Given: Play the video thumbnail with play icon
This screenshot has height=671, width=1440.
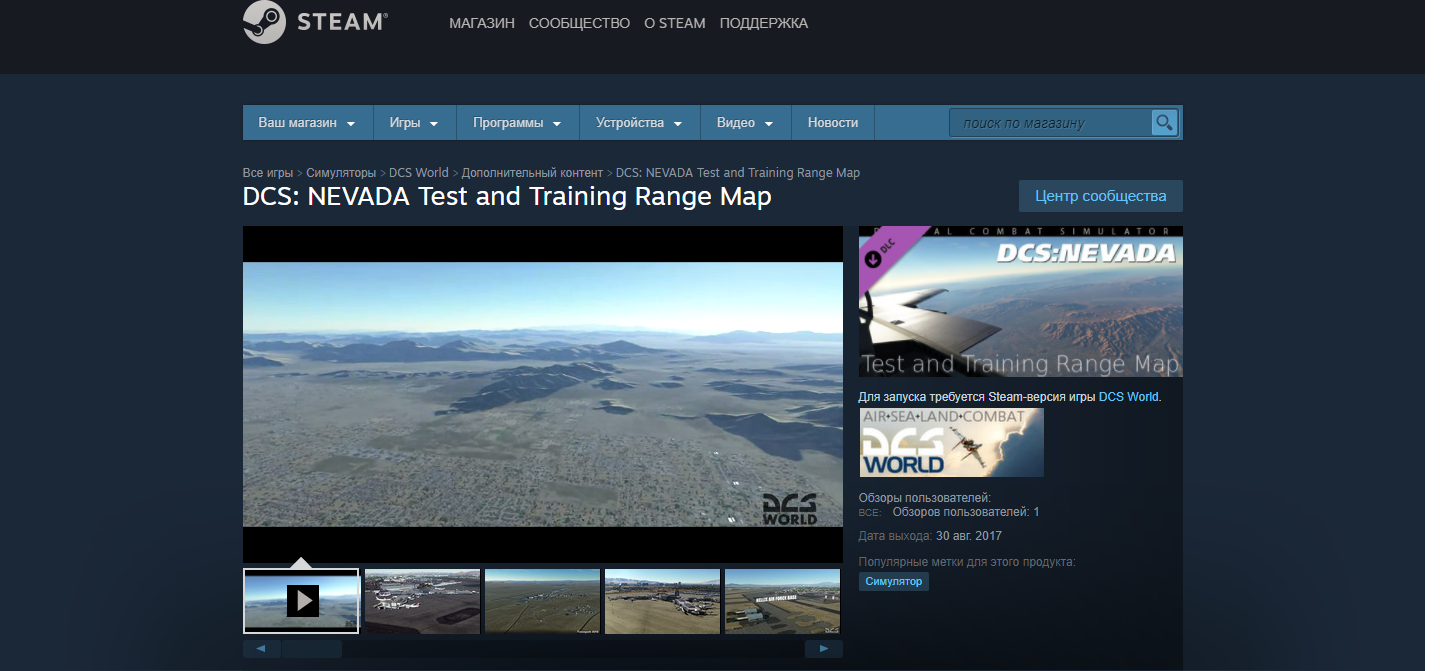Looking at the screenshot, I should pyautogui.click(x=301, y=601).
